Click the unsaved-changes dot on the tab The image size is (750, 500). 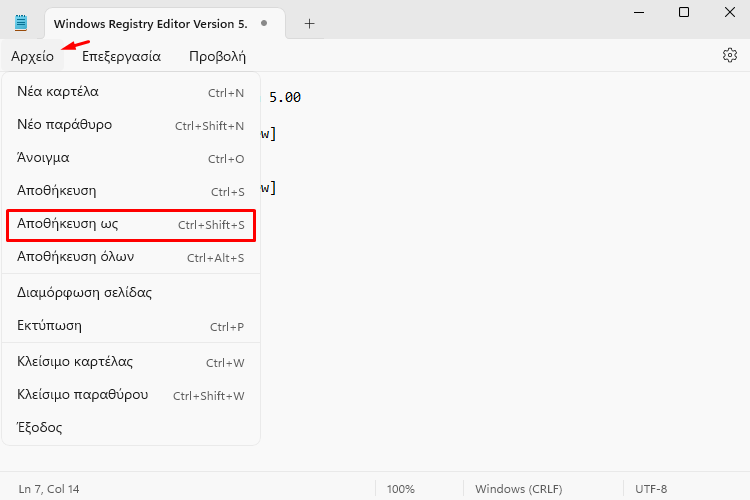(x=264, y=23)
